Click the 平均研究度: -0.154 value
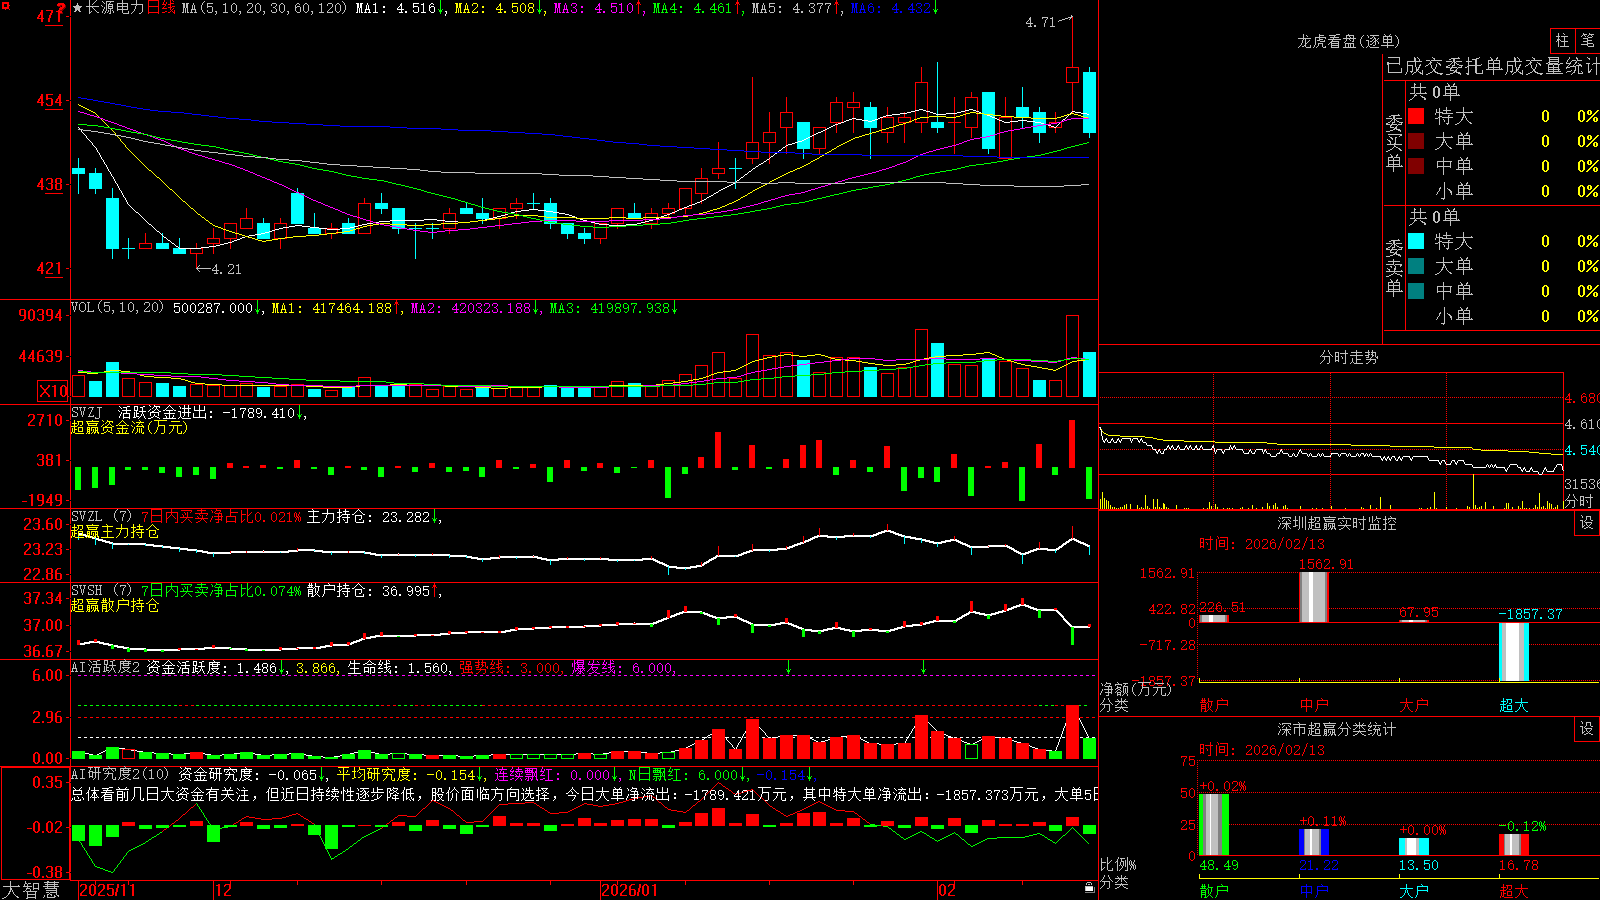This screenshot has width=1600, height=900. (405, 774)
